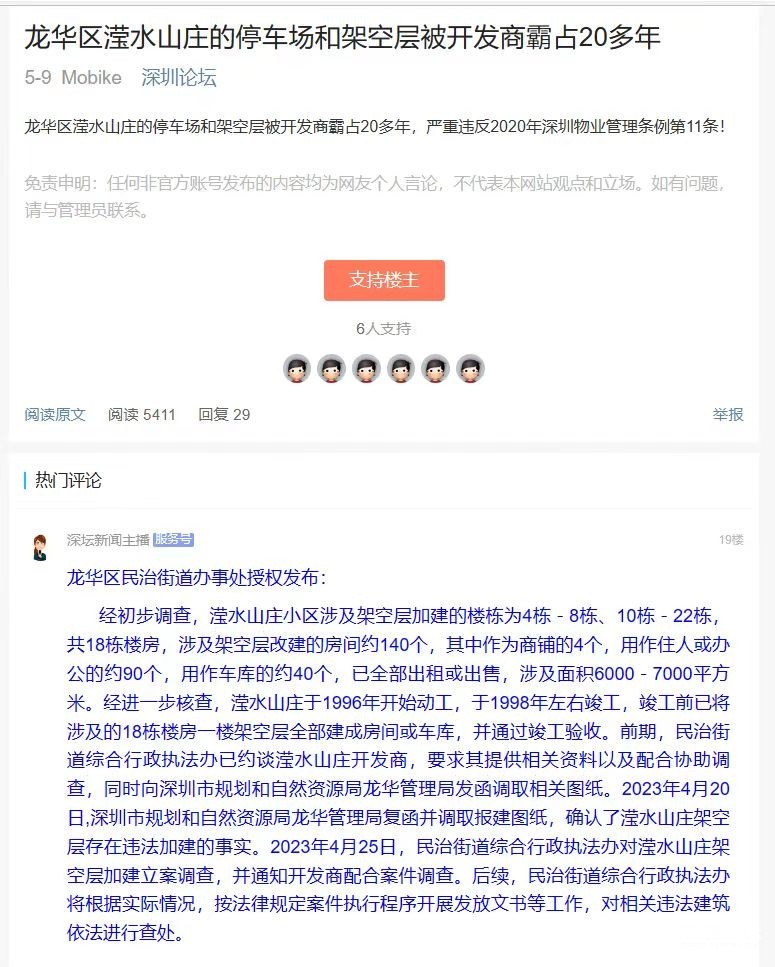Click the 6人支持 supporter count text
The image size is (775, 967).
pos(383,329)
